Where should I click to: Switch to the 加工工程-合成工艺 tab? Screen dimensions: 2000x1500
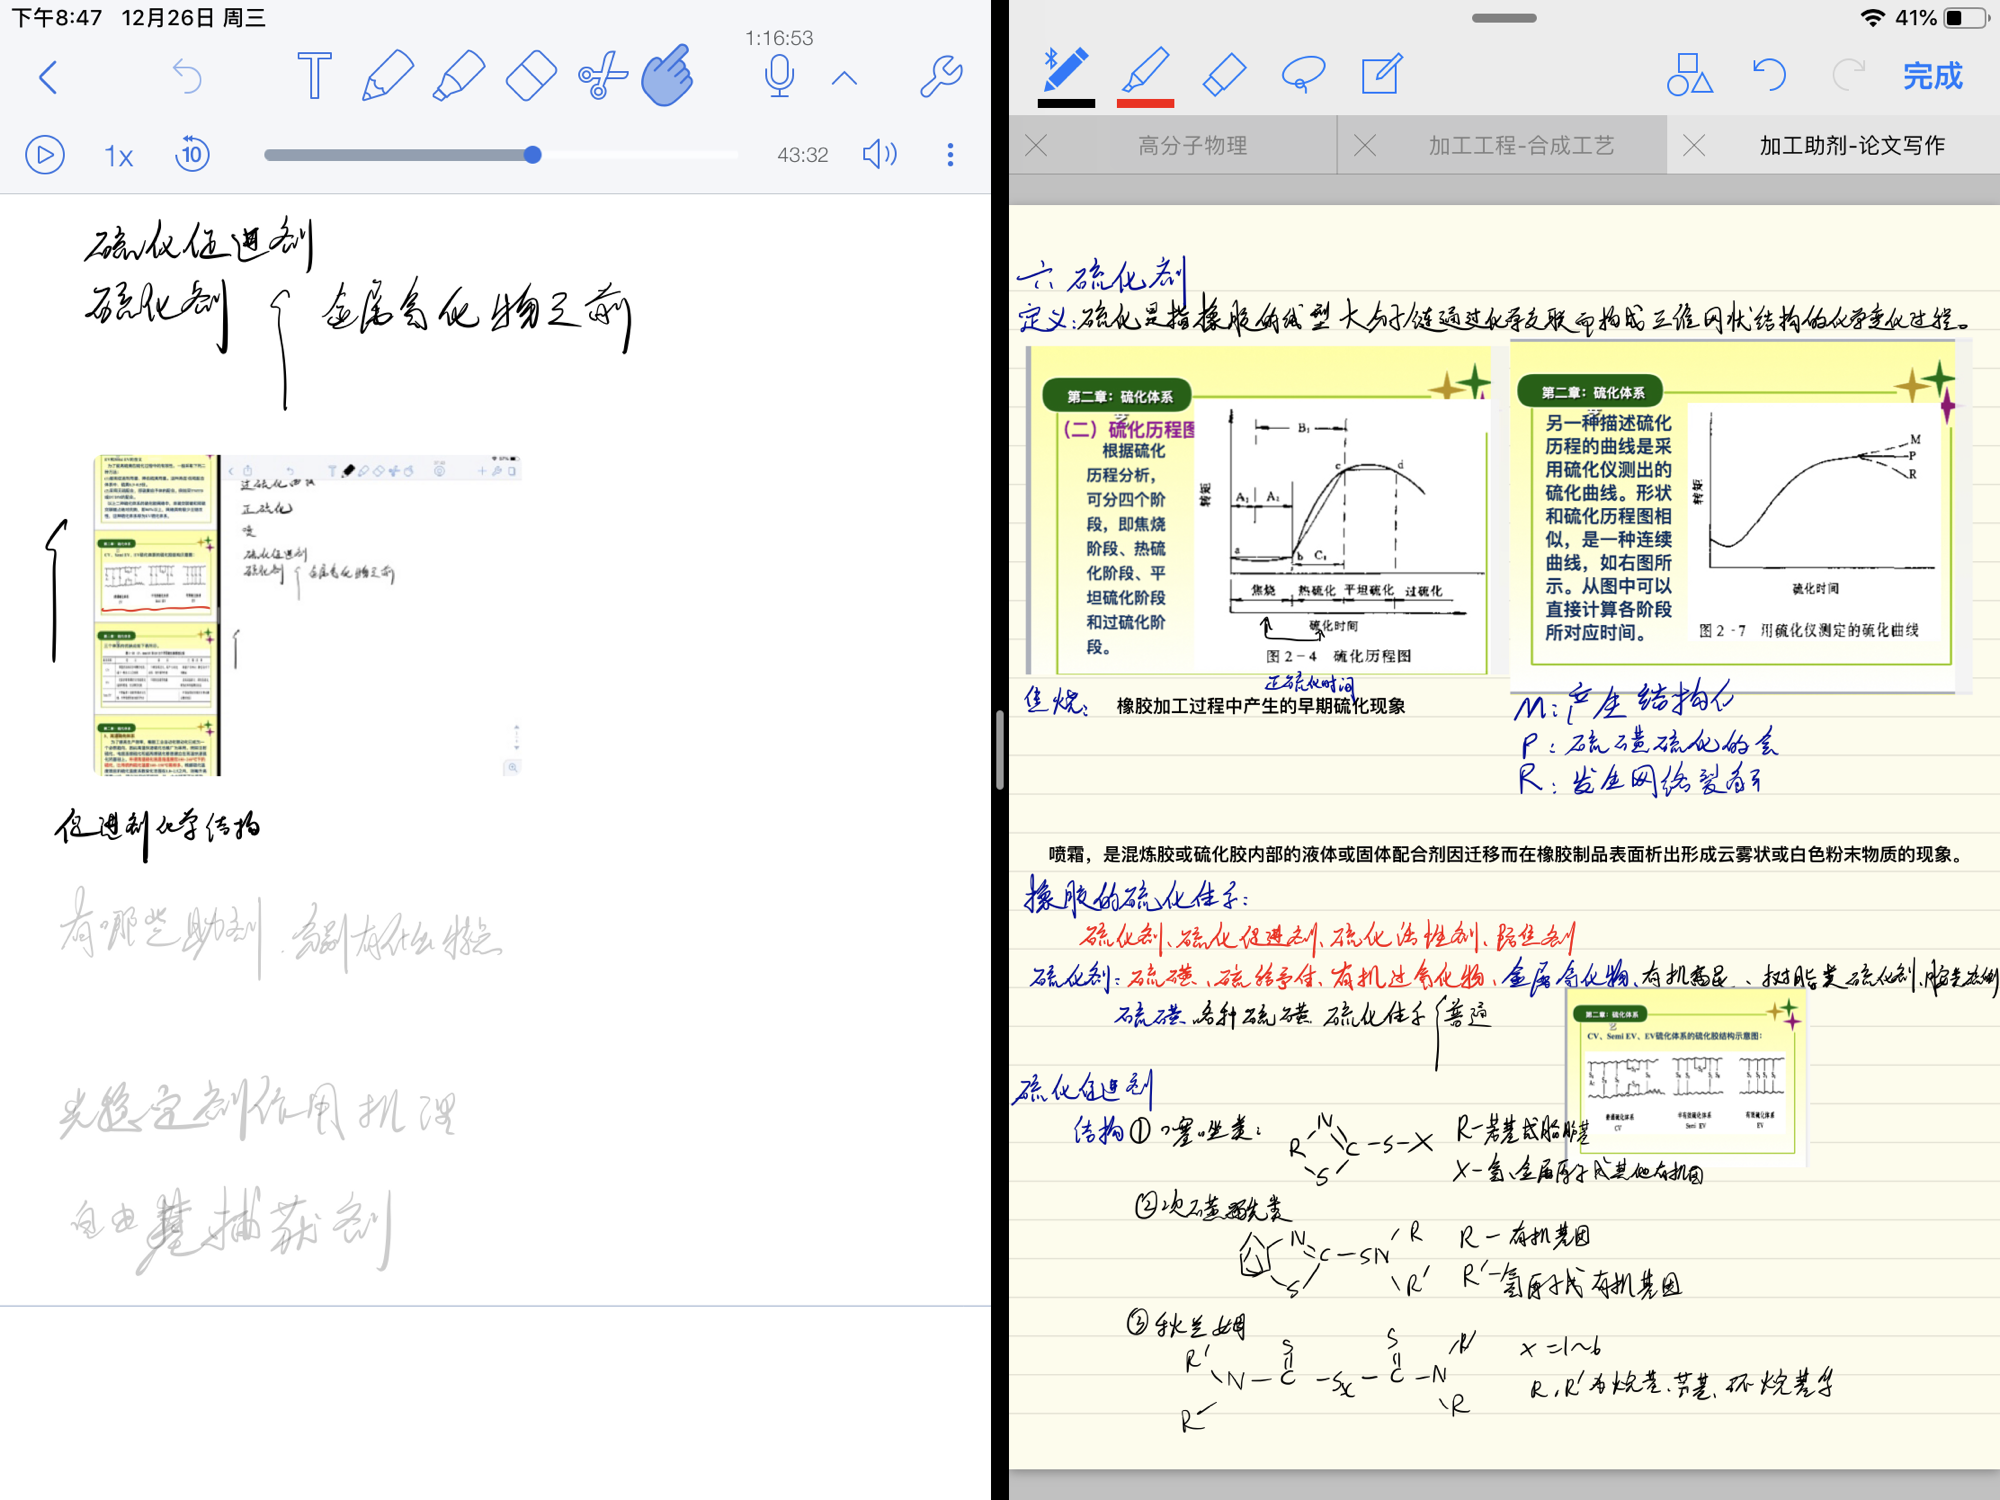[1520, 146]
